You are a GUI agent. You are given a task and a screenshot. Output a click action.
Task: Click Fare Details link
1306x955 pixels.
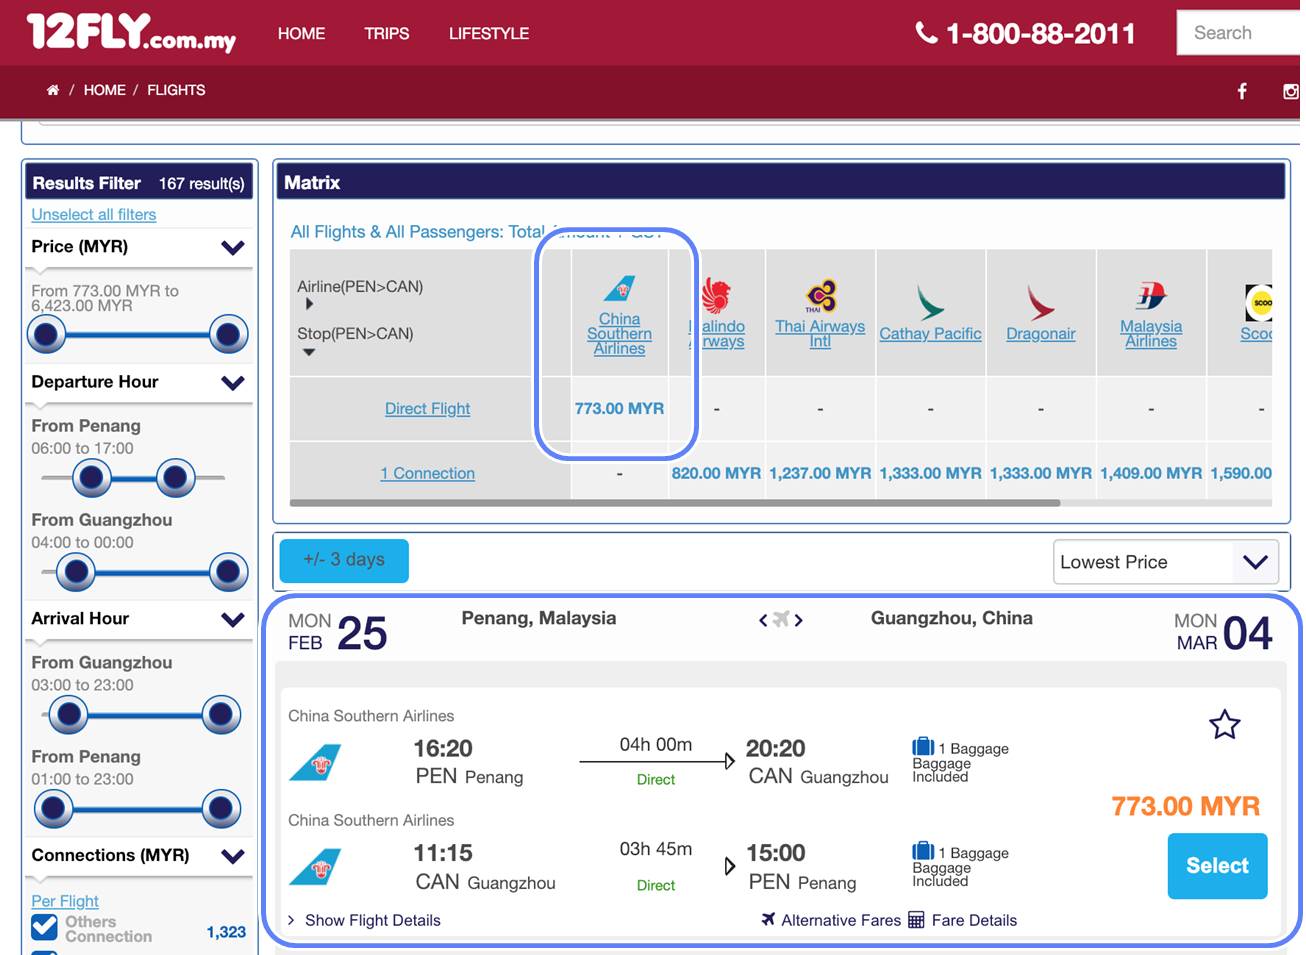[974, 920]
